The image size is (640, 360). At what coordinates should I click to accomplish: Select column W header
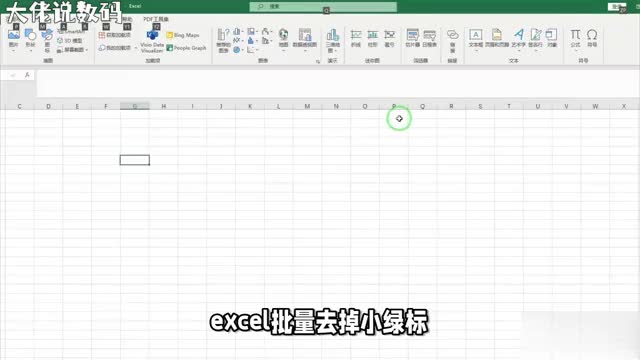595,106
